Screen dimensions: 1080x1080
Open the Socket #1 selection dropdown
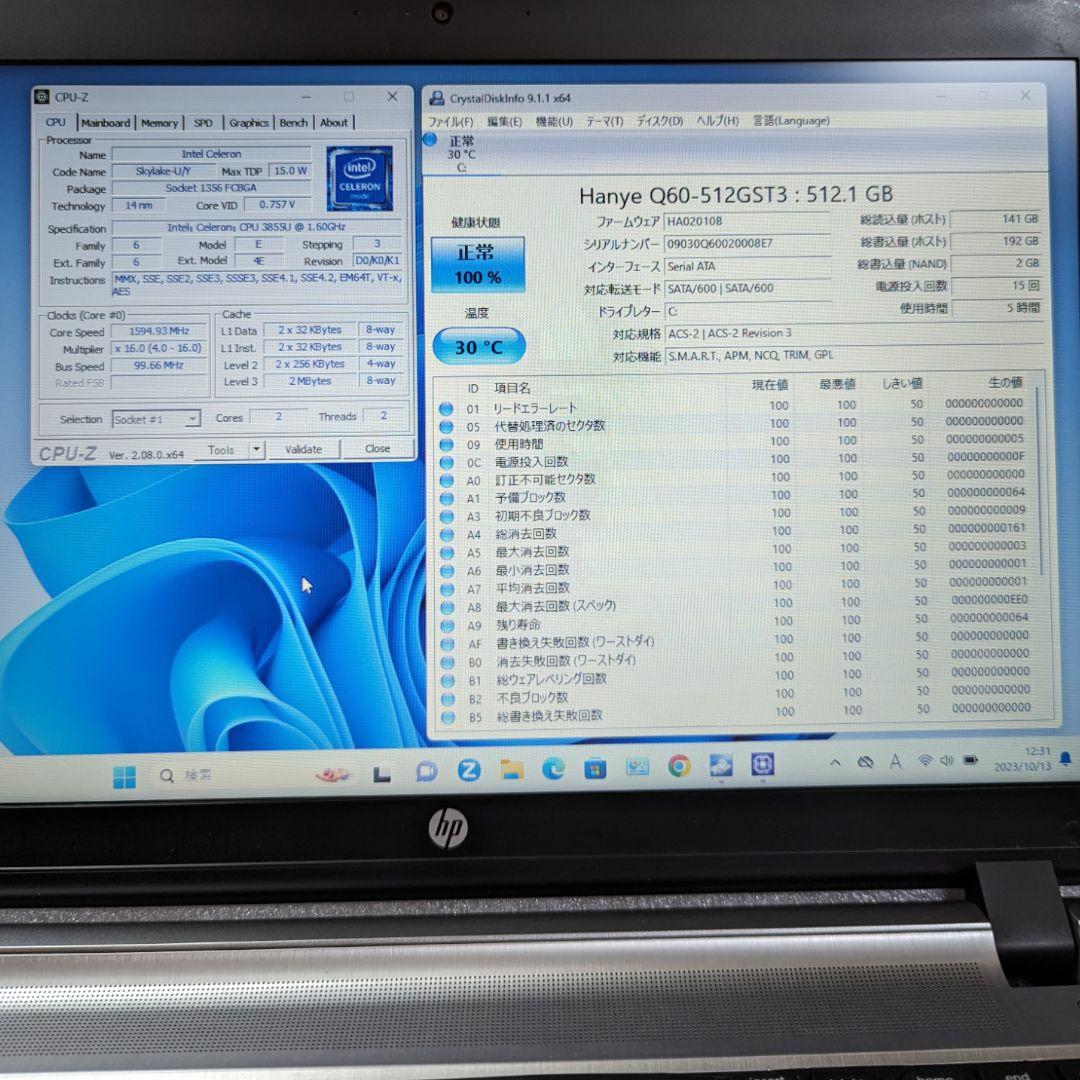(x=156, y=419)
